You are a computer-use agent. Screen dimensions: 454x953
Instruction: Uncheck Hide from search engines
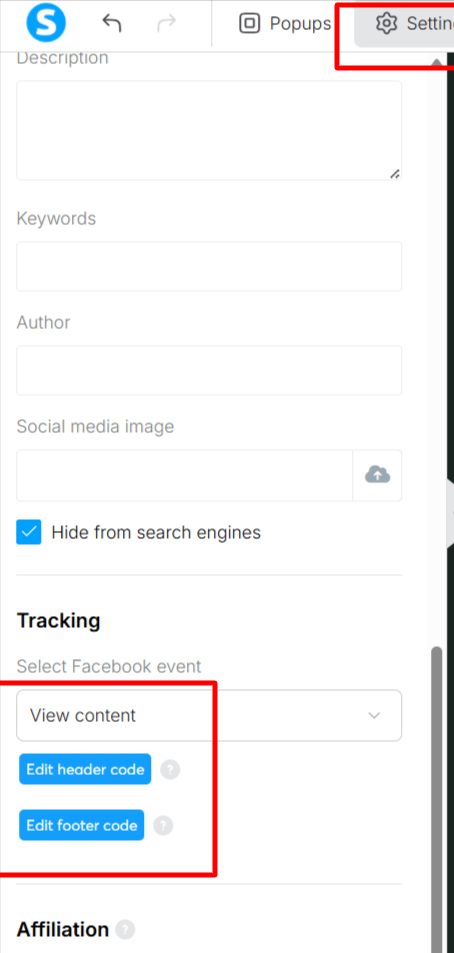pos(29,532)
